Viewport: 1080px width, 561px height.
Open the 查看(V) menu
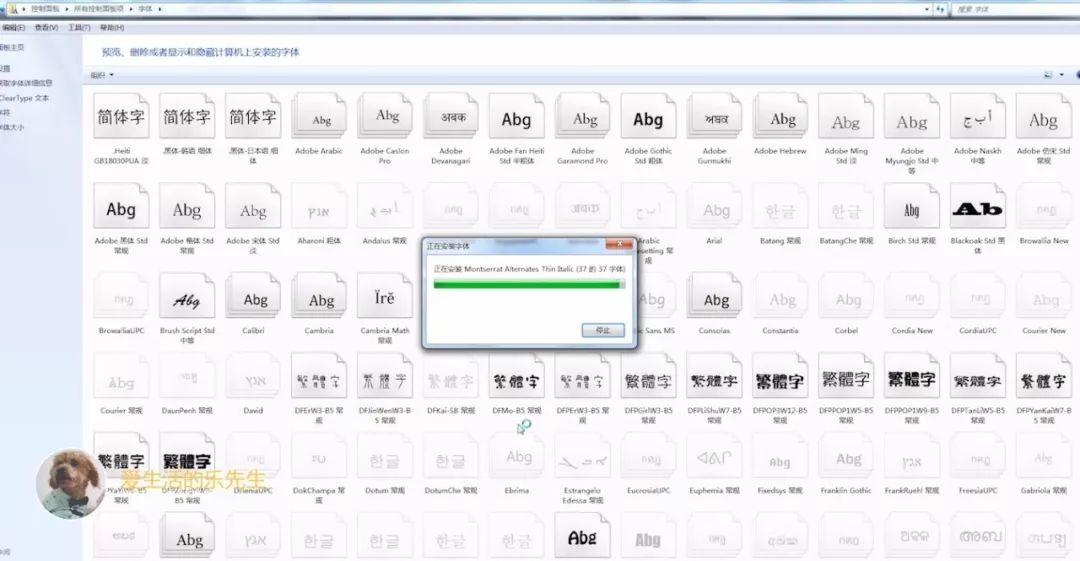tap(46, 28)
